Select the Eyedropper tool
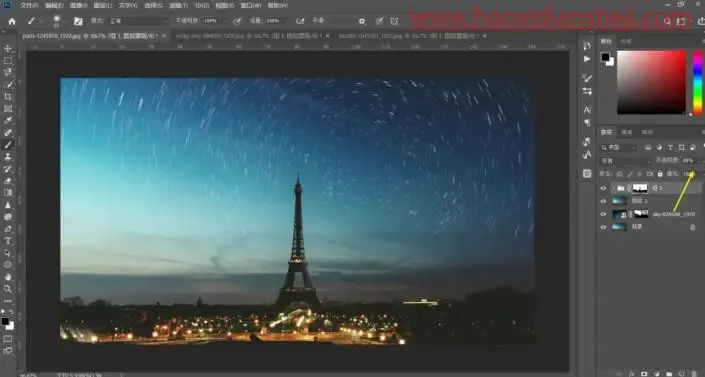705x377 pixels. pyautogui.click(x=8, y=121)
